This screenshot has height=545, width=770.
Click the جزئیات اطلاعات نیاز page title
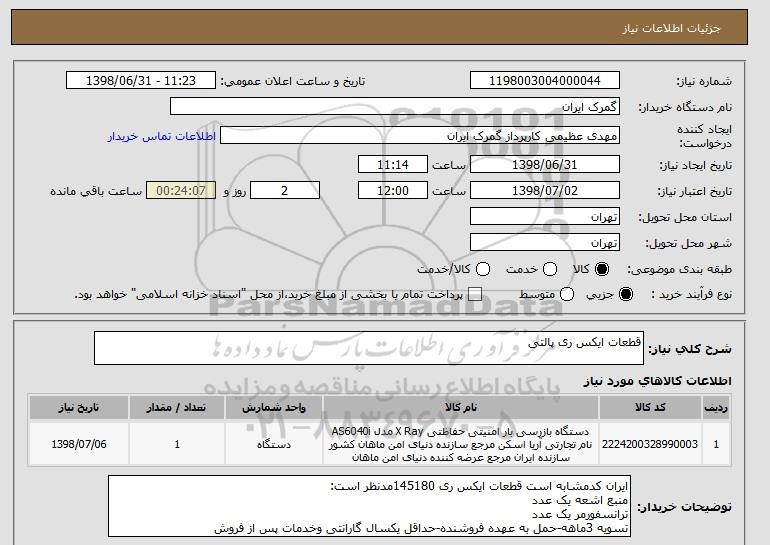click(x=671, y=28)
